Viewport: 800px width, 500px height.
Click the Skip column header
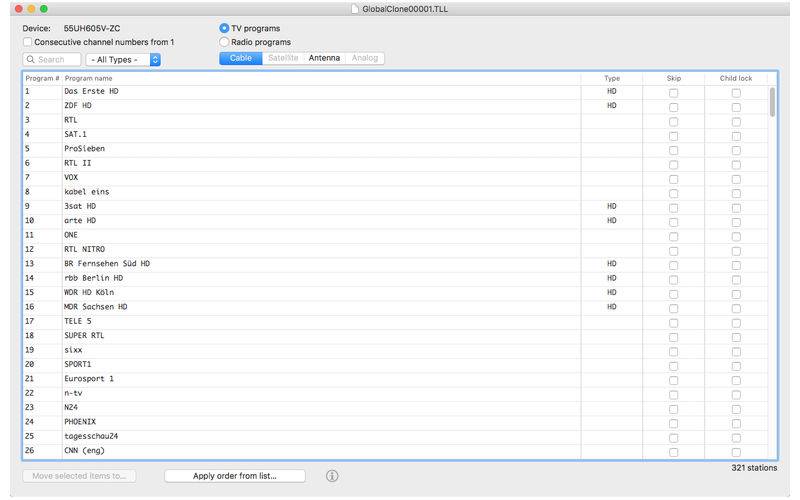click(x=673, y=78)
